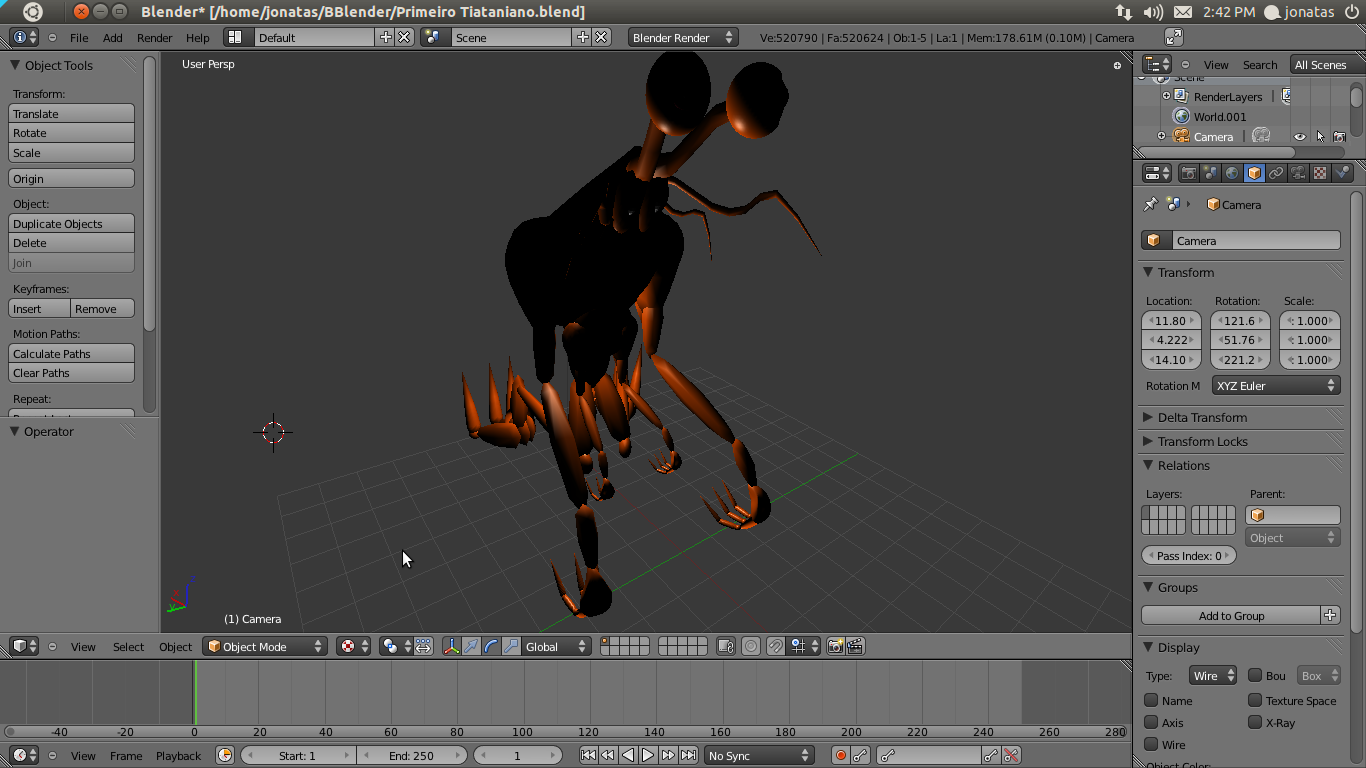This screenshot has height=768, width=1366.
Task: Open the Render properties tab camera icon
Action: coord(1188,173)
